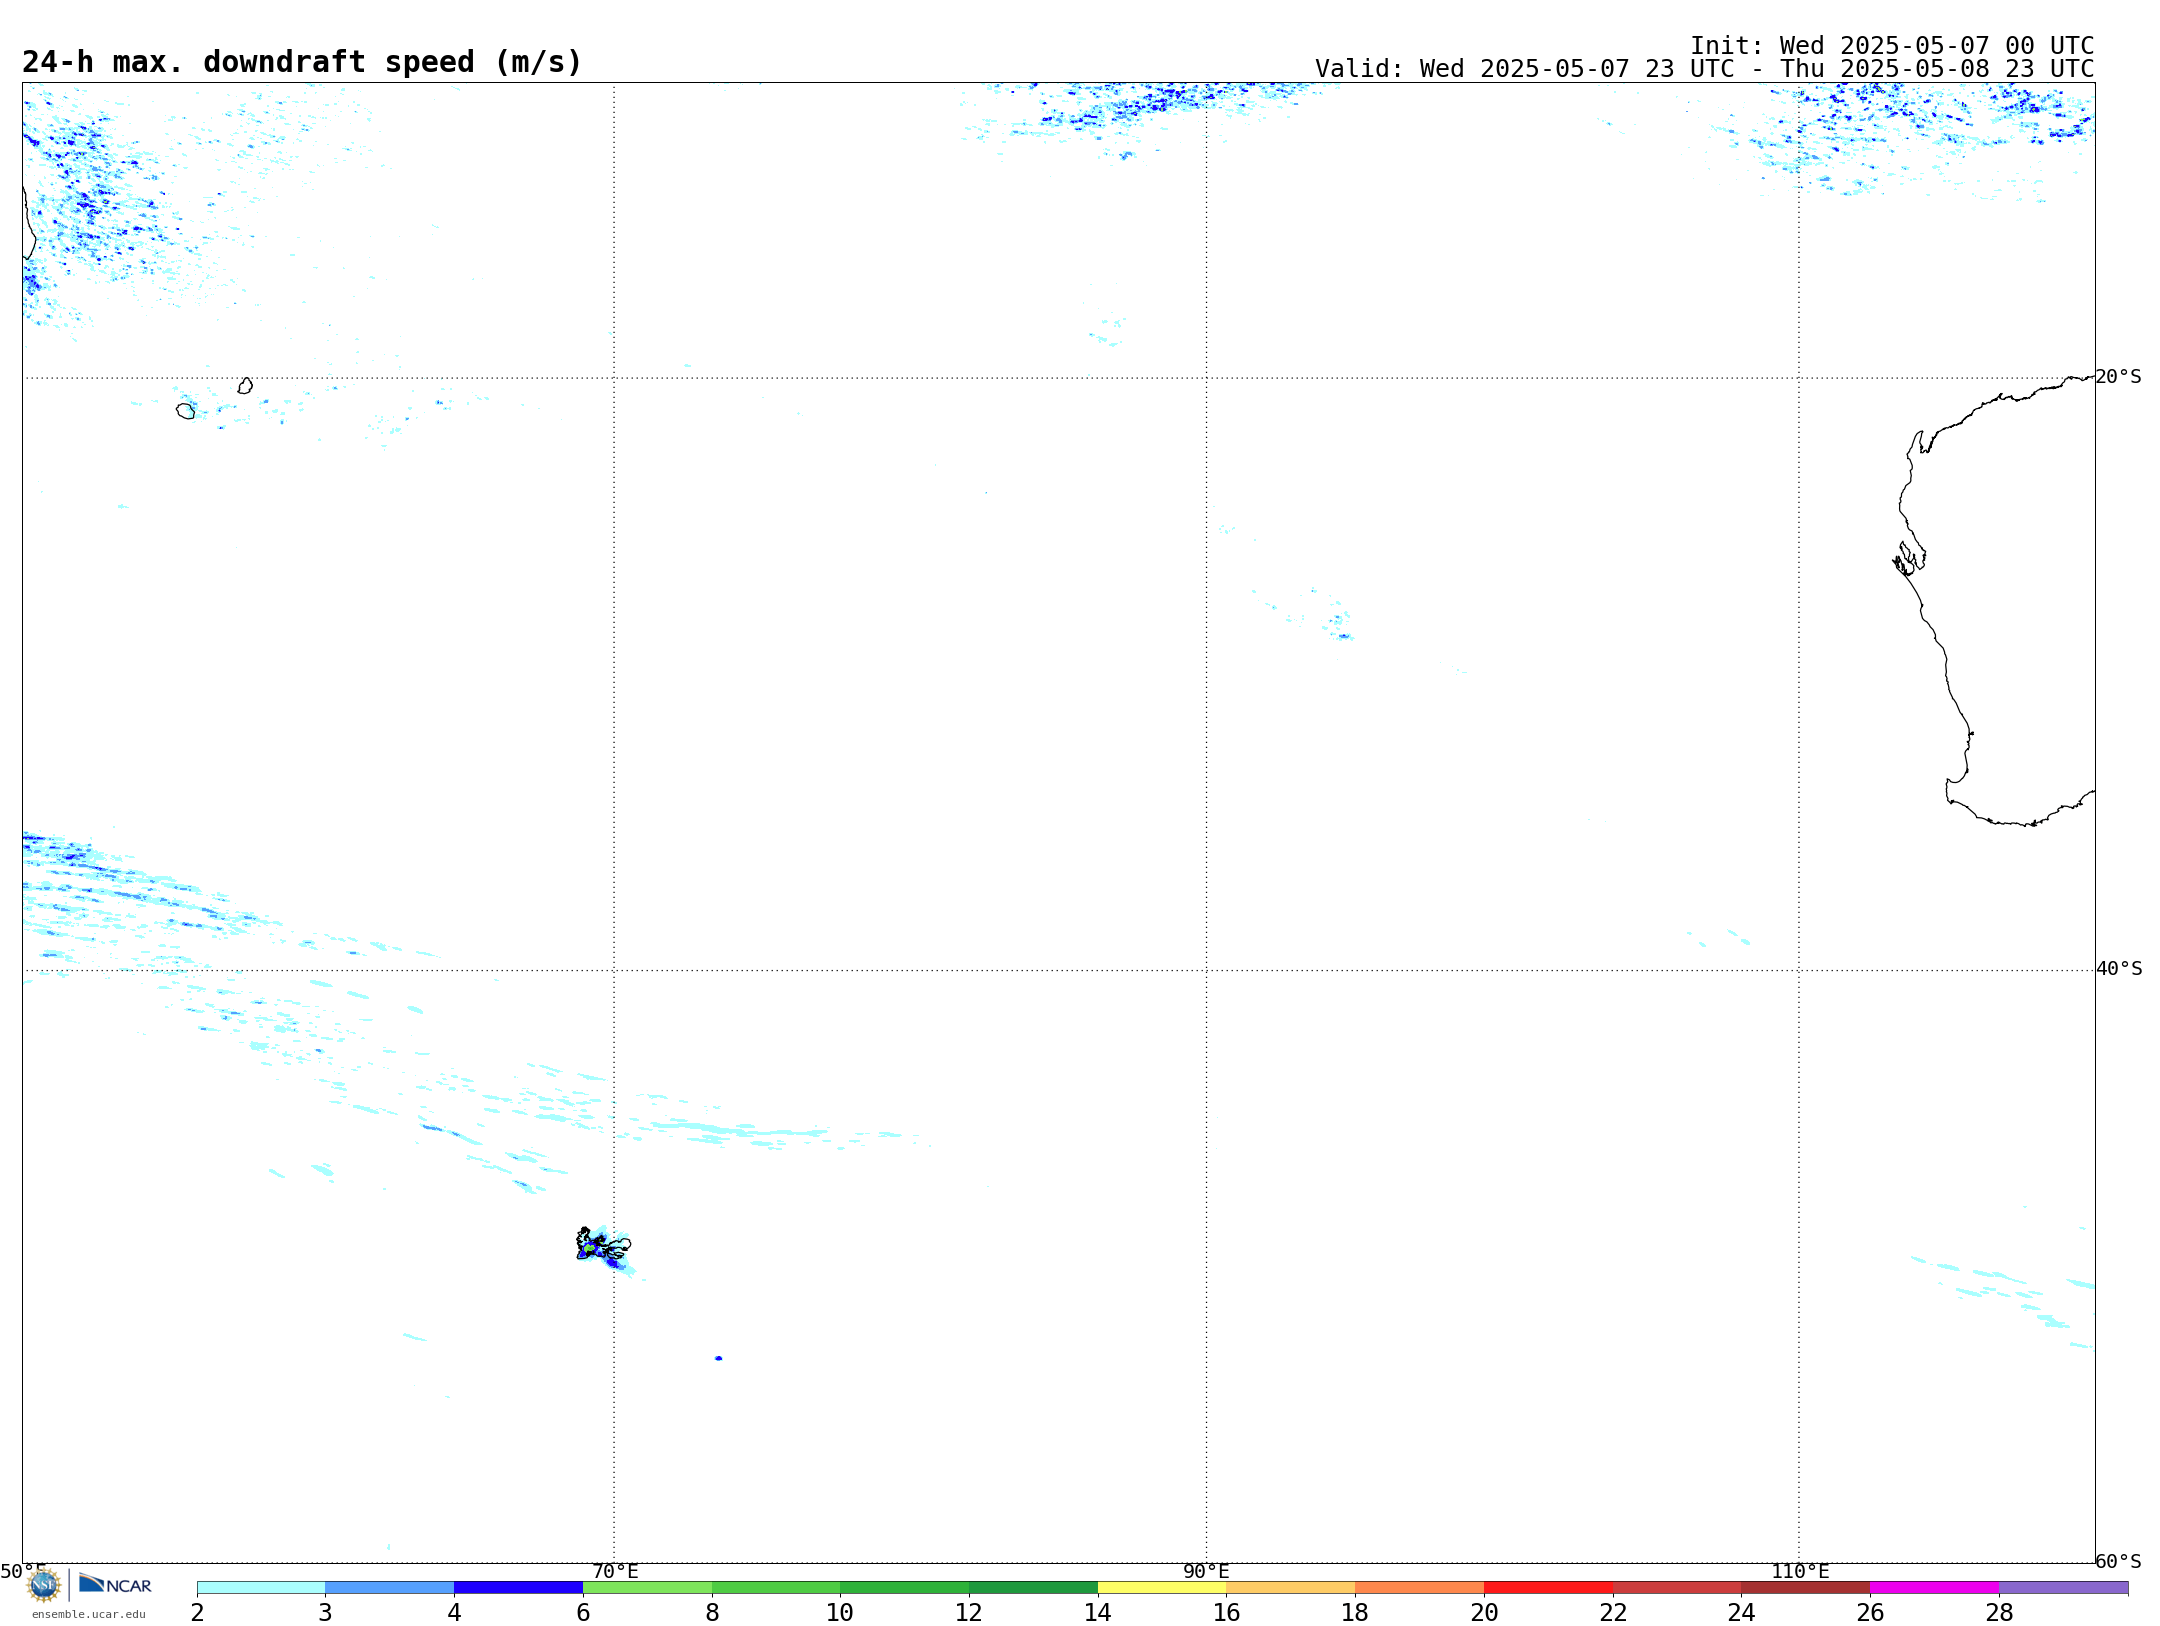Select the light green 6–8 m/s swatch
Image resolution: width=2160 pixels, height=1626 pixels.
point(647,1588)
